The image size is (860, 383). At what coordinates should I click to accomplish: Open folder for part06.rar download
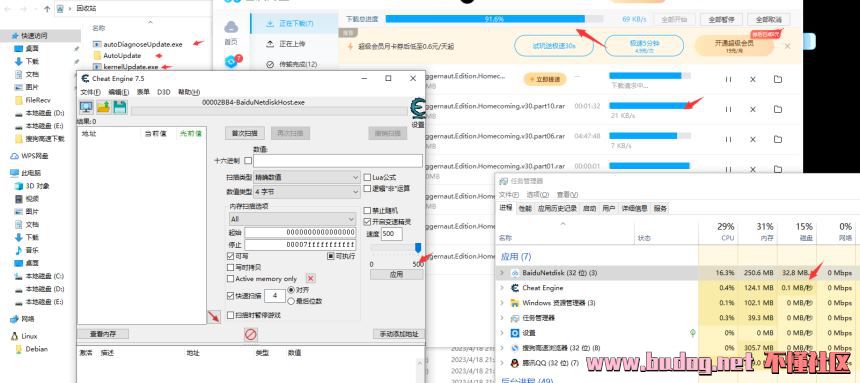pos(778,139)
